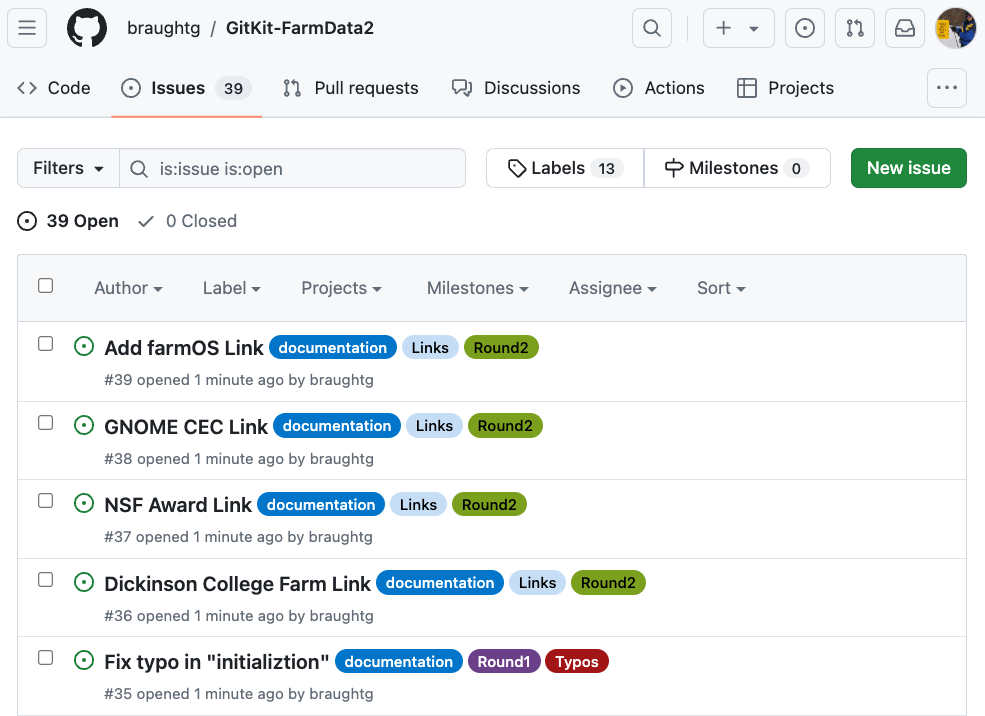Open the Add farmOS Link issue title
The width and height of the screenshot is (985, 716).
183,348
